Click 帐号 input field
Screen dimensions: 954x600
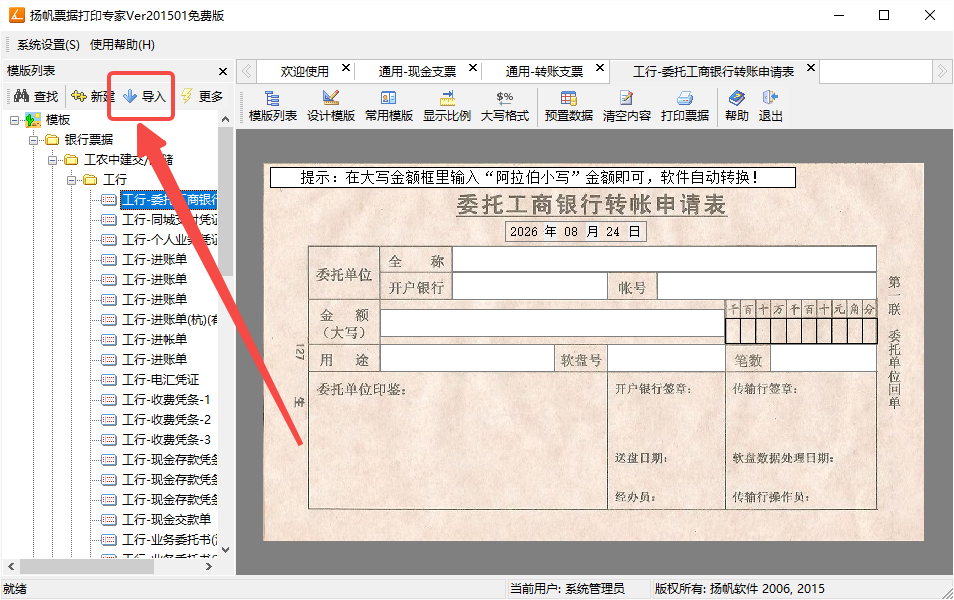click(x=767, y=287)
